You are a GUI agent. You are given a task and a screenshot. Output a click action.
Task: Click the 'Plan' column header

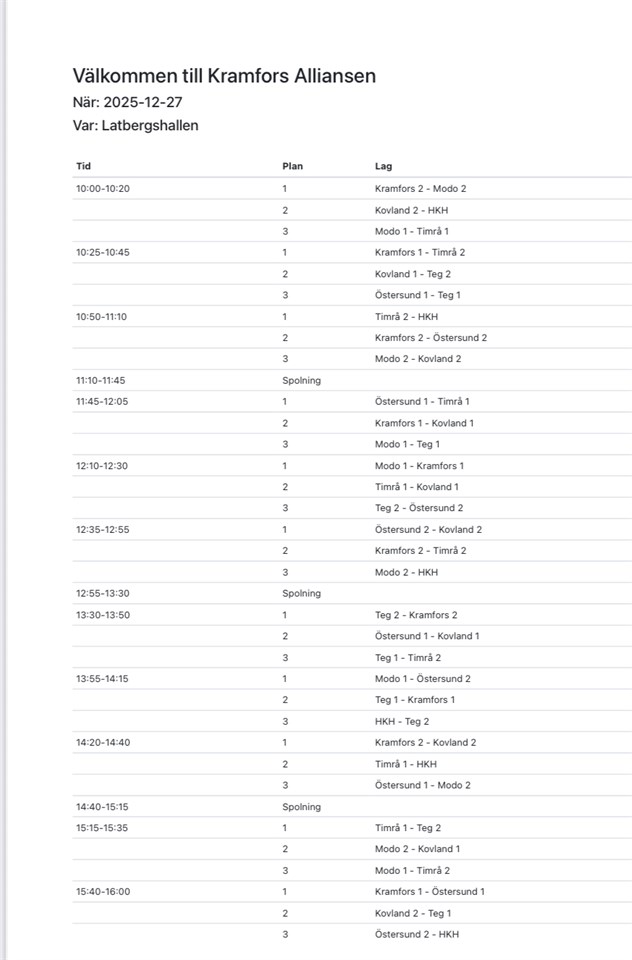pos(292,166)
